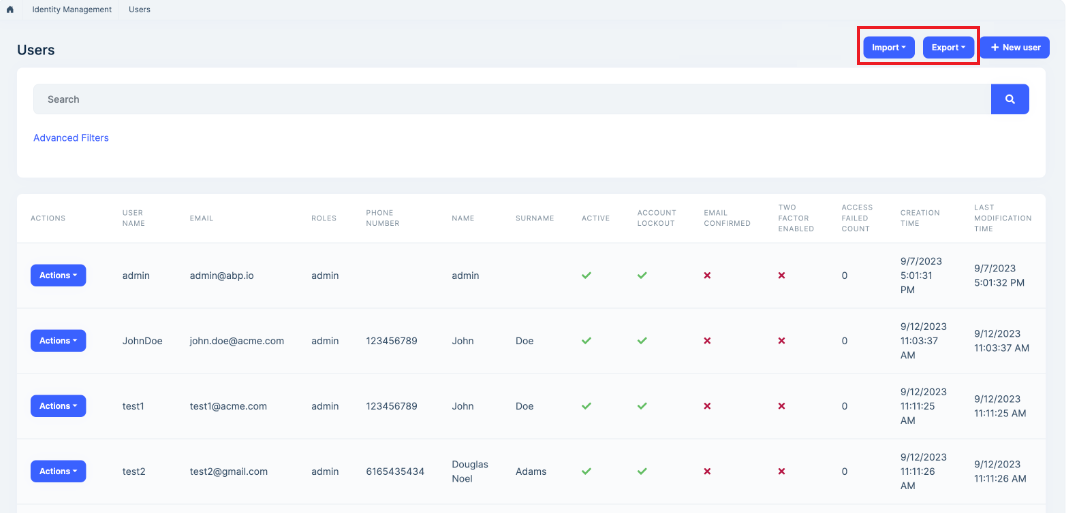Viewport: 1066px width, 513px height.
Task: Create a user with New user button
Action: click(x=1015, y=47)
